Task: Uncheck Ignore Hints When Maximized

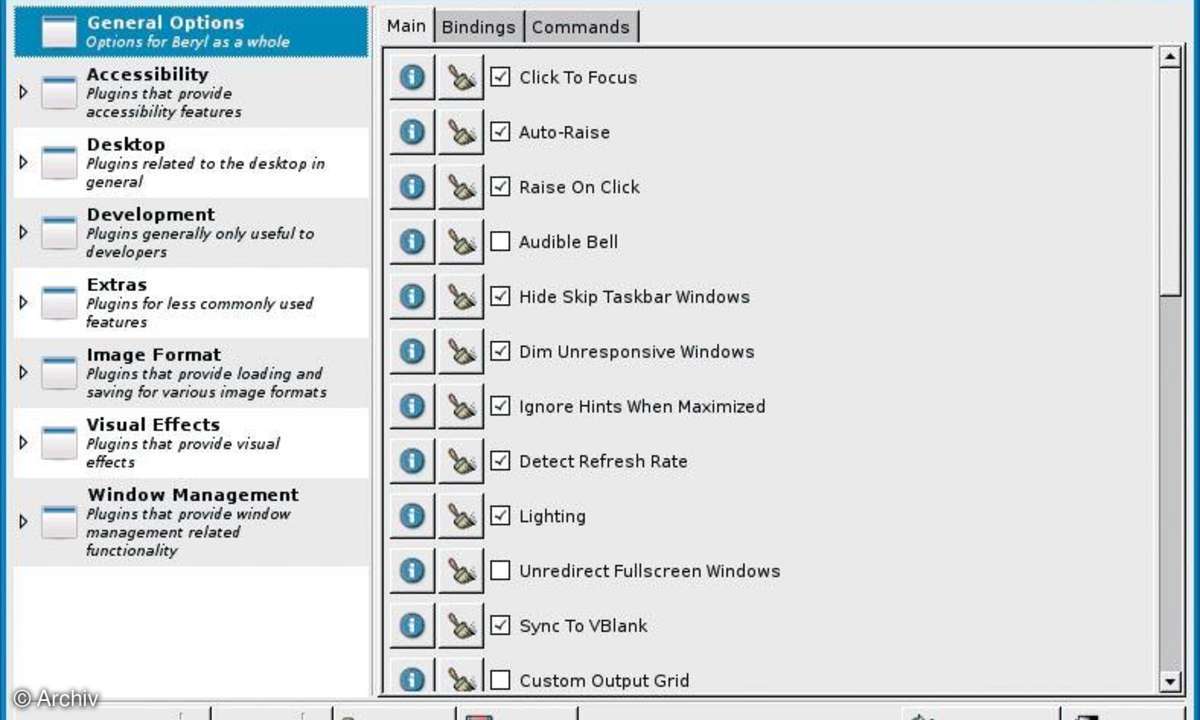Action: pos(501,407)
